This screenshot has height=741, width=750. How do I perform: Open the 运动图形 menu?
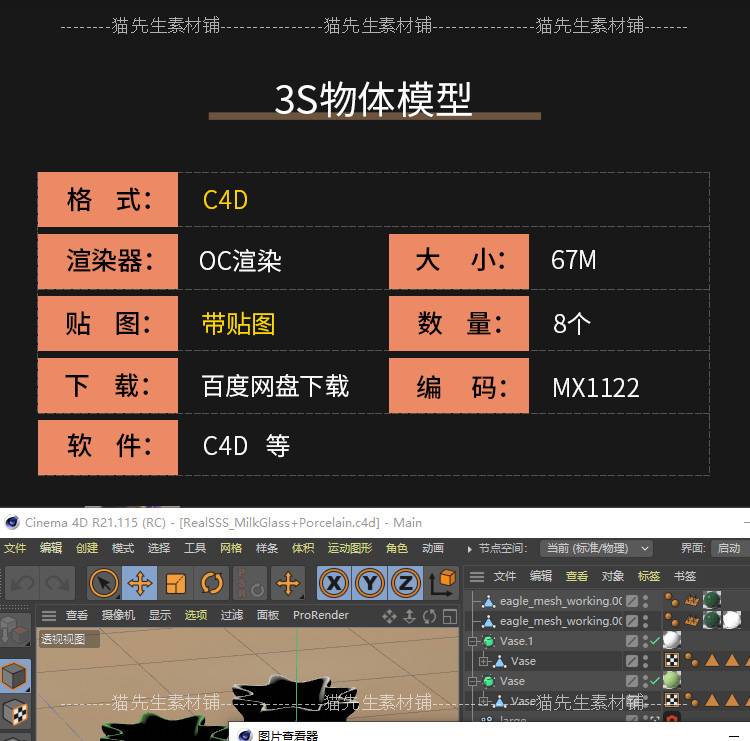coord(350,548)
